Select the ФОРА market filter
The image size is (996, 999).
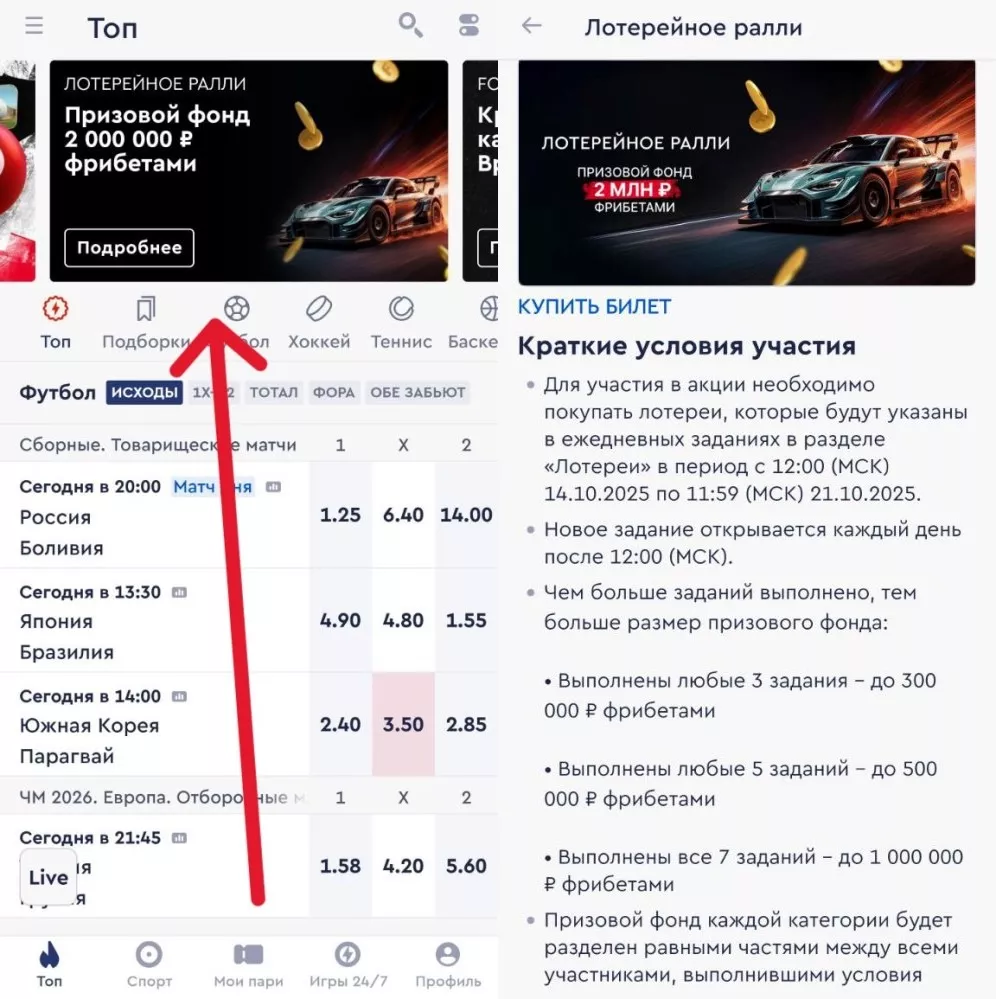[334, 392]
